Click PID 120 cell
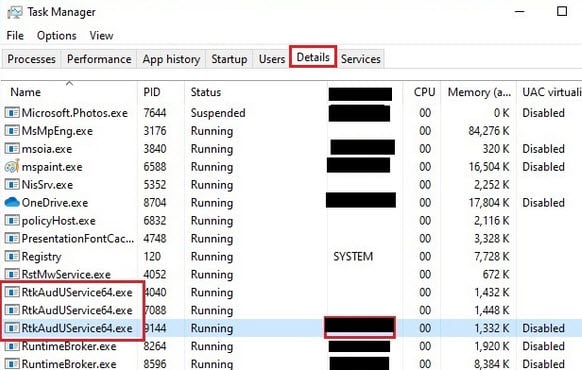582x370 pixels. [x=152, y=256]
